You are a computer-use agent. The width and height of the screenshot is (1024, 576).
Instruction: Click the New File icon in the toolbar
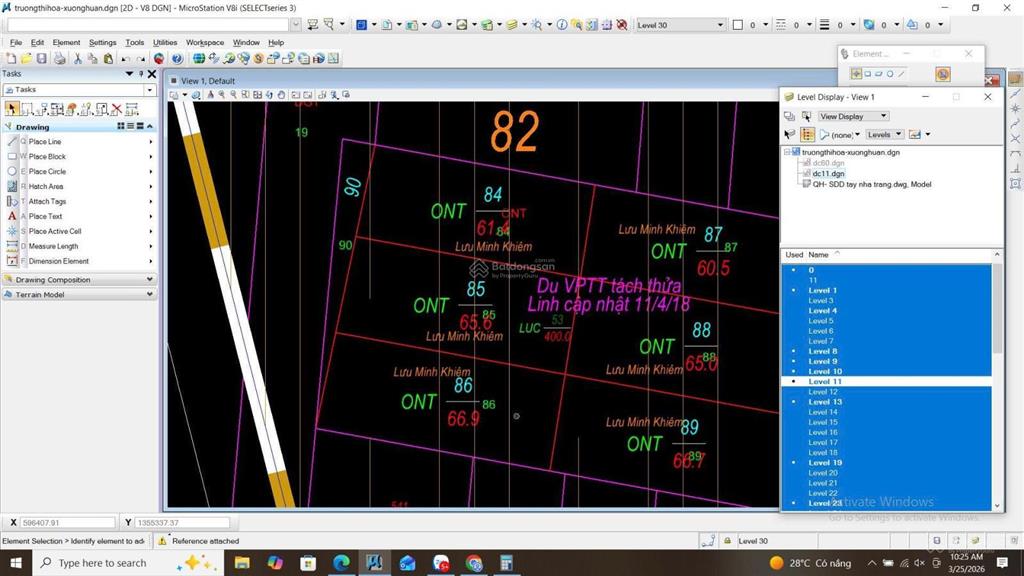(x=11, y=59)
